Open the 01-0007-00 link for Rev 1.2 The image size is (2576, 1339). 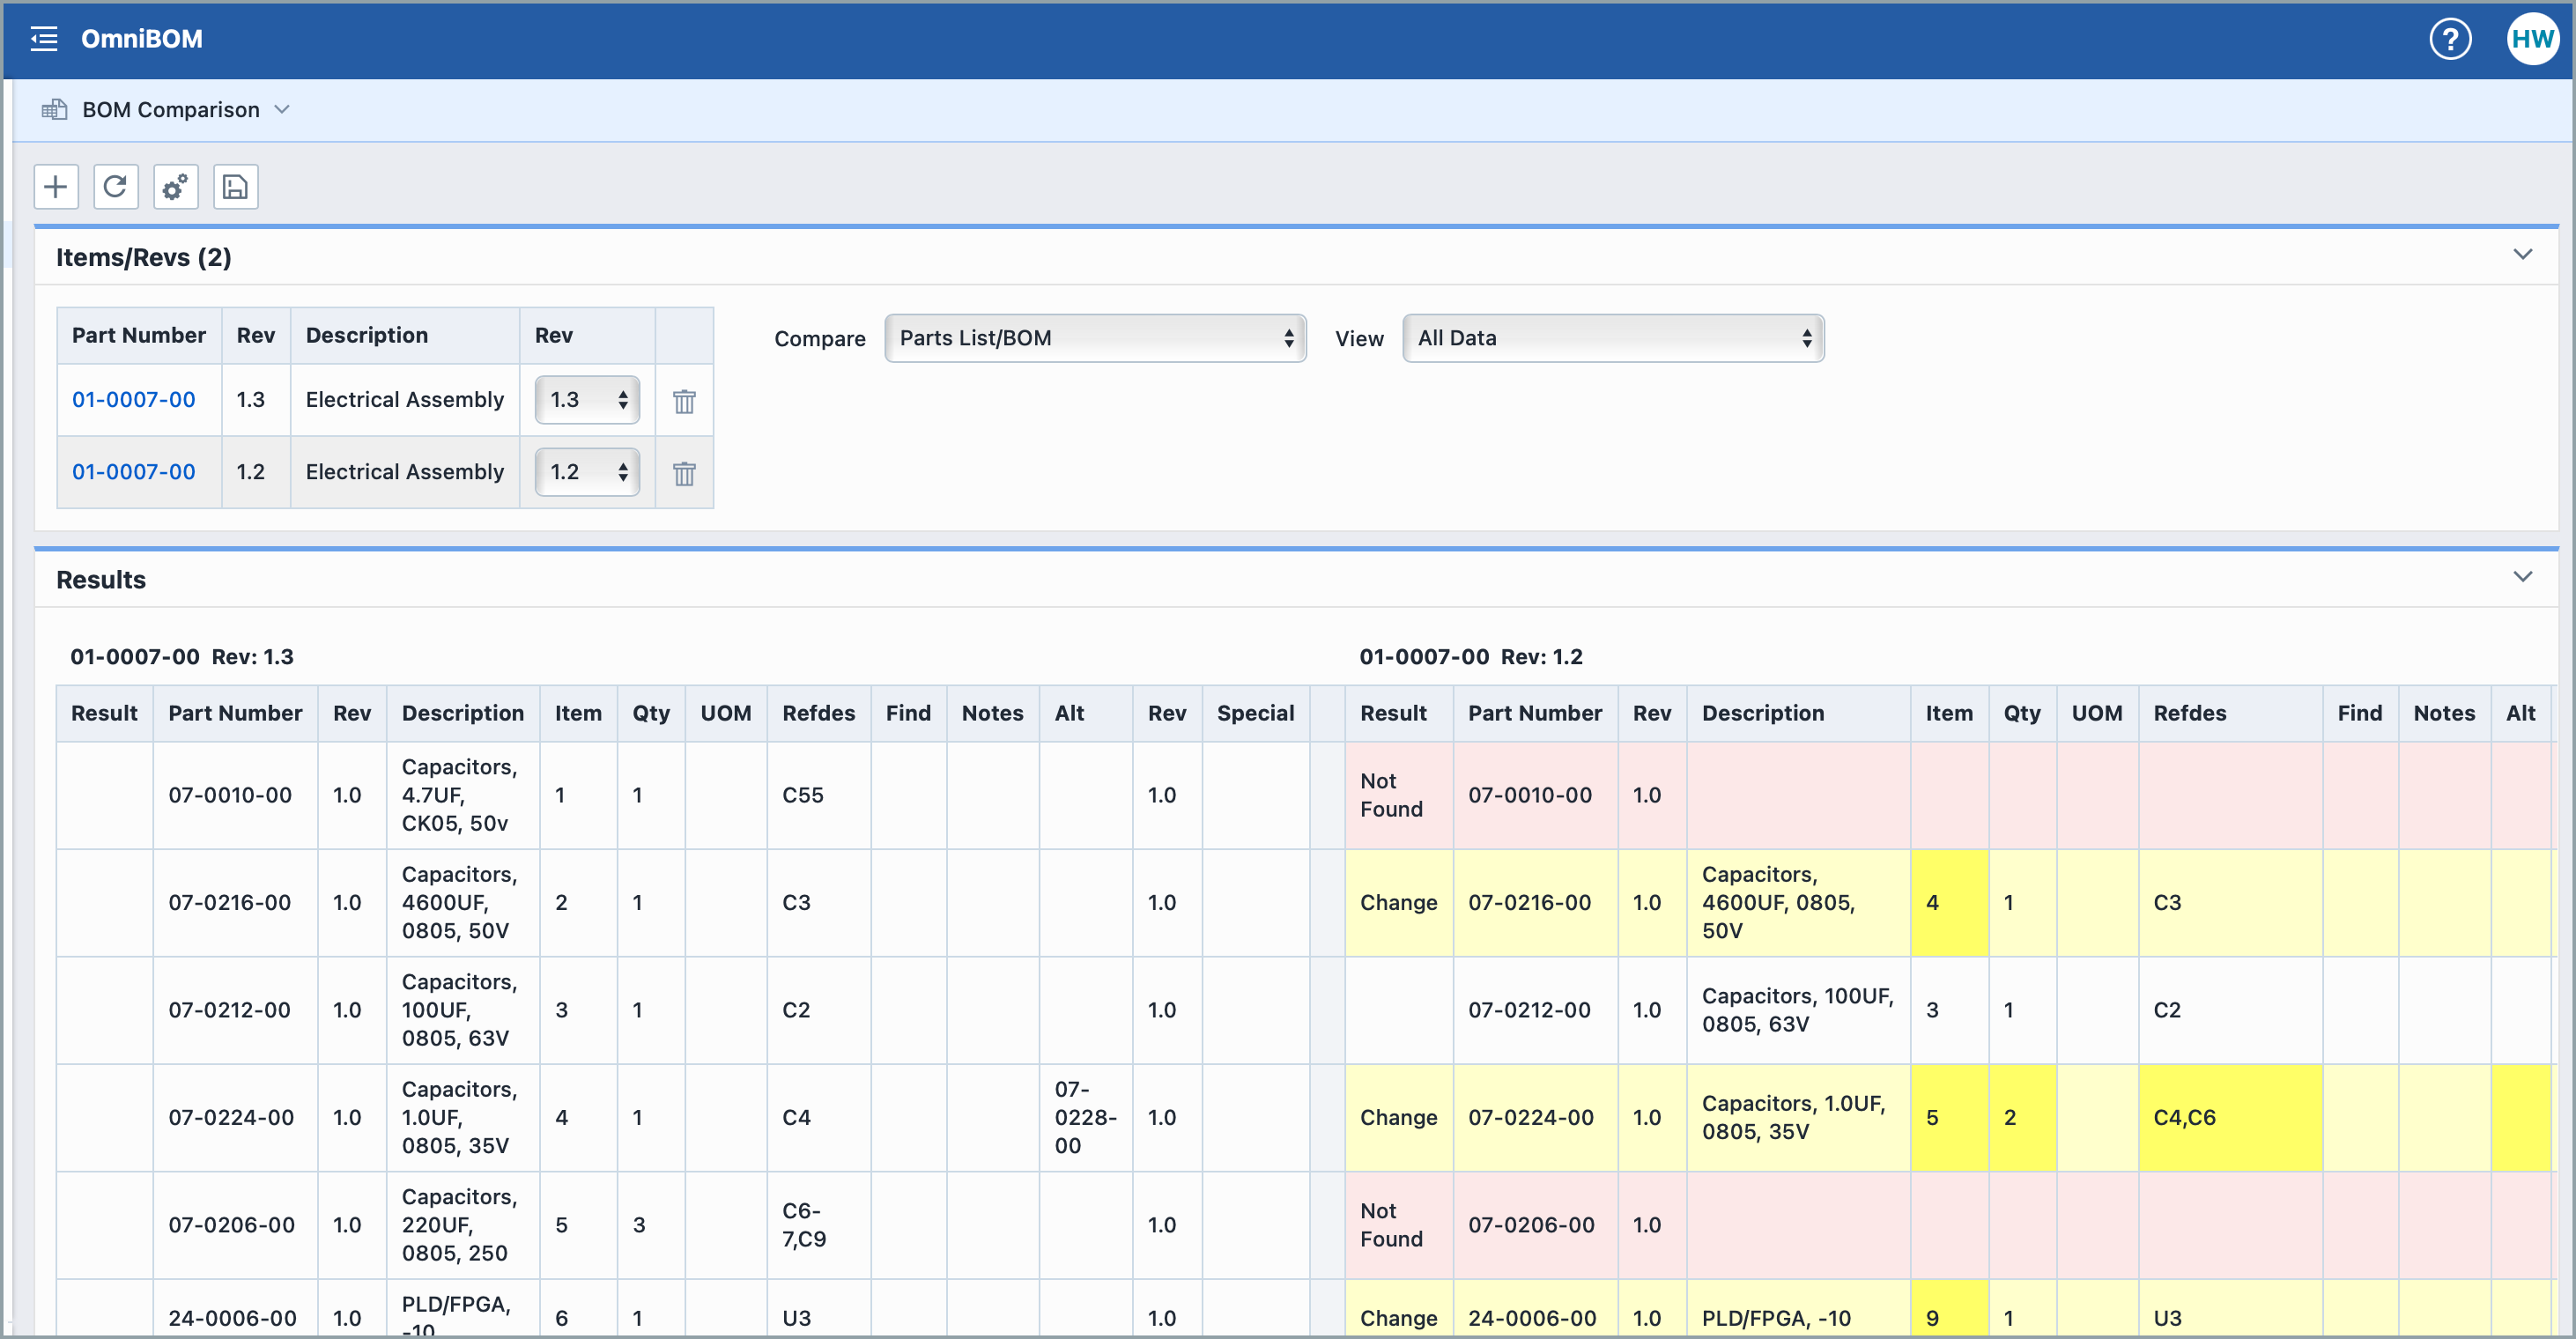coord(134,472)
